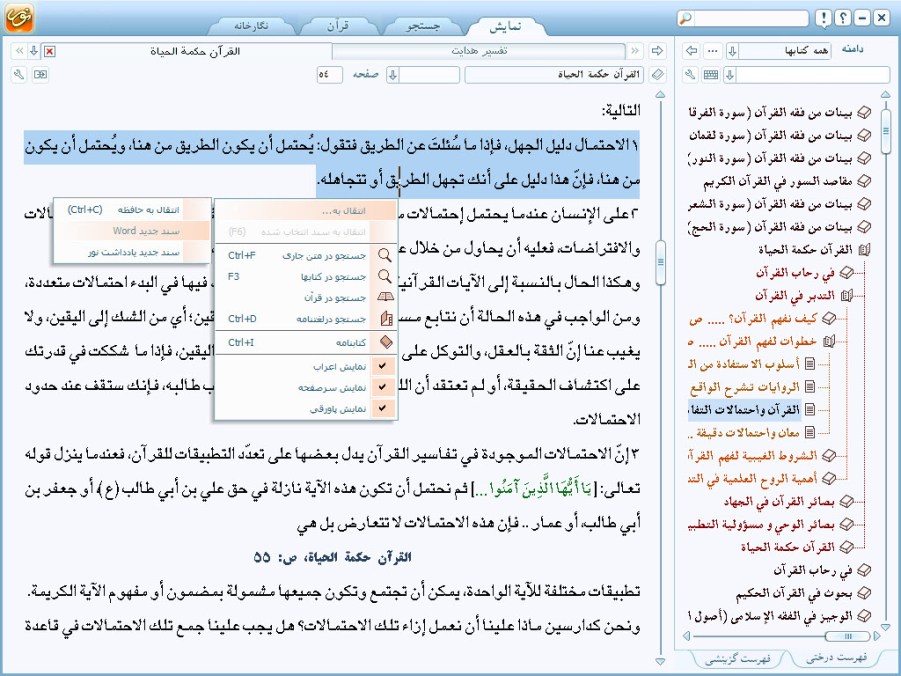Select the فهرست گزينشی tab
Viewport: 901px width, 676px height.
[737, 659]
